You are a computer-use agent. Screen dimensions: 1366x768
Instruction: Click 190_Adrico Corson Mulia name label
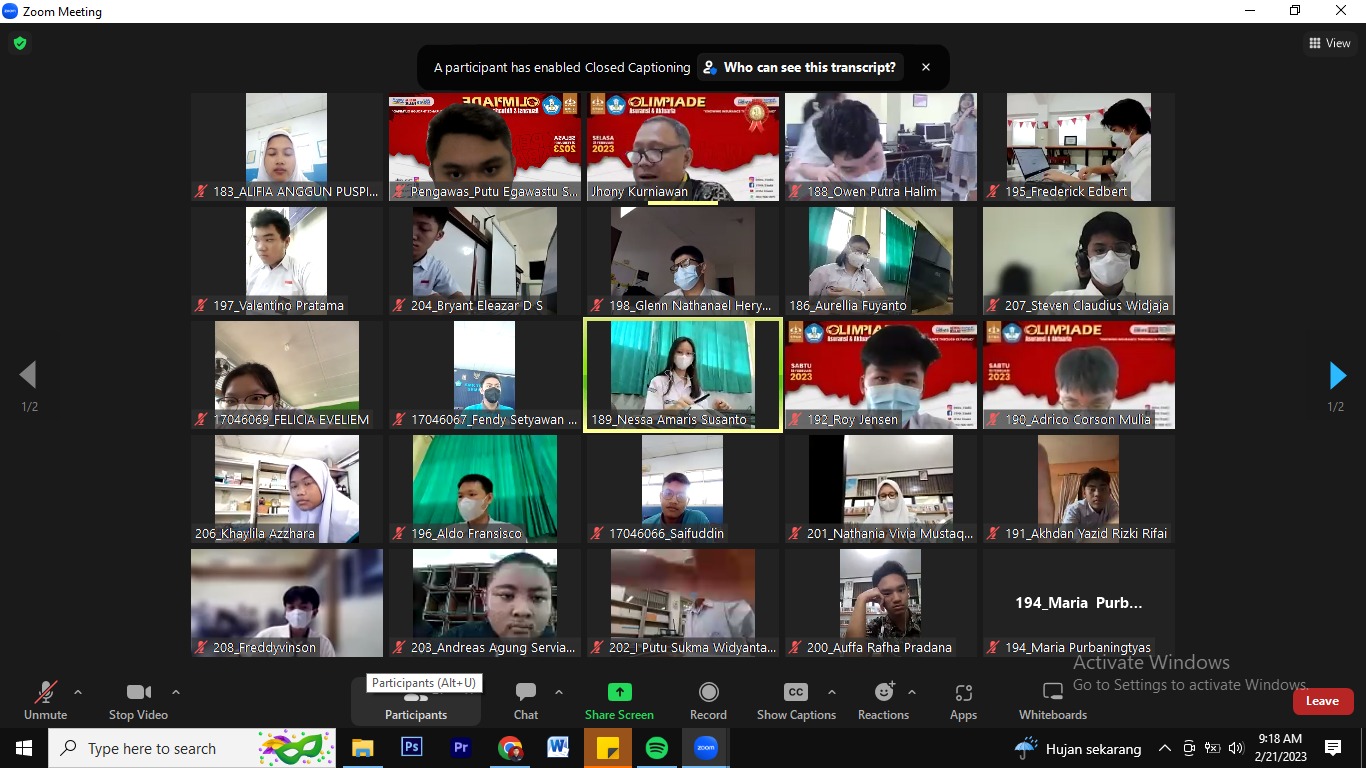[1069, 419]
